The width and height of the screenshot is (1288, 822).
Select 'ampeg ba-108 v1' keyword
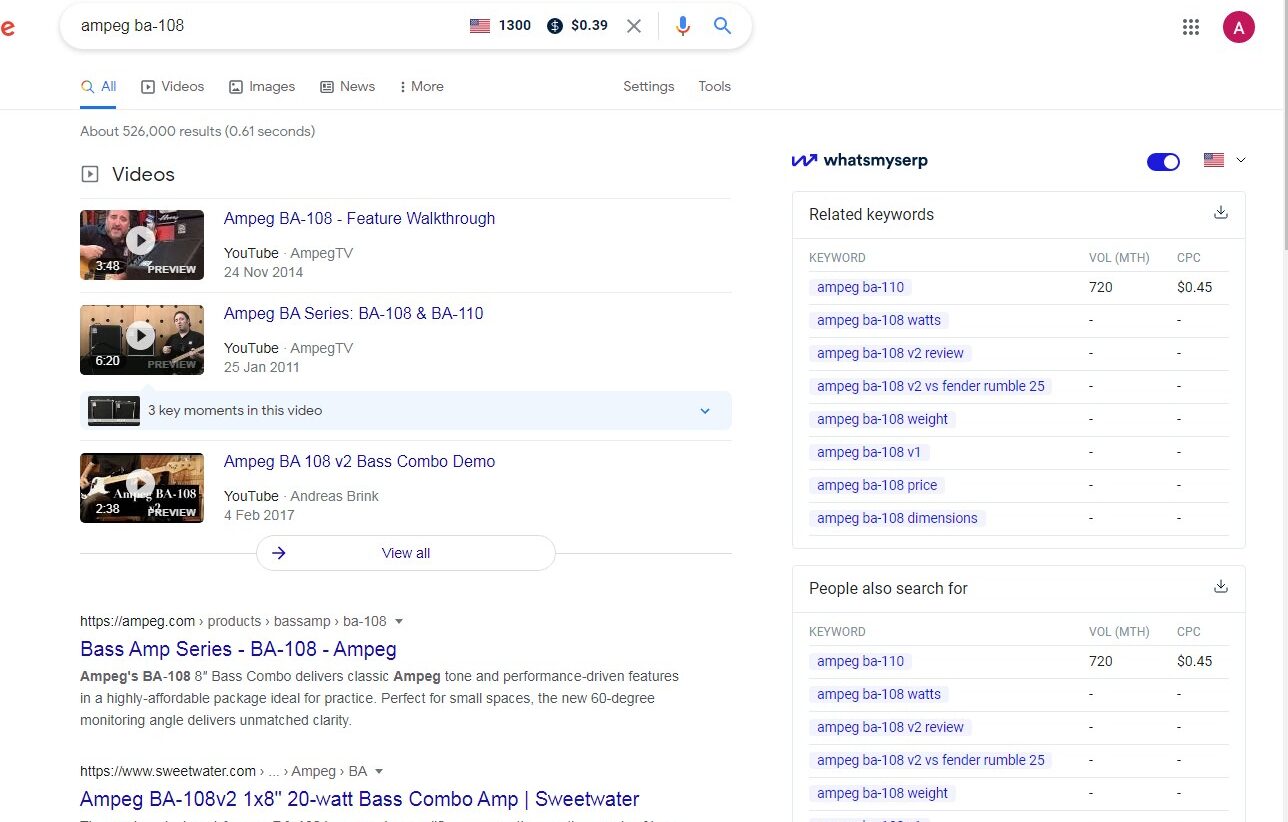point(869,452)
